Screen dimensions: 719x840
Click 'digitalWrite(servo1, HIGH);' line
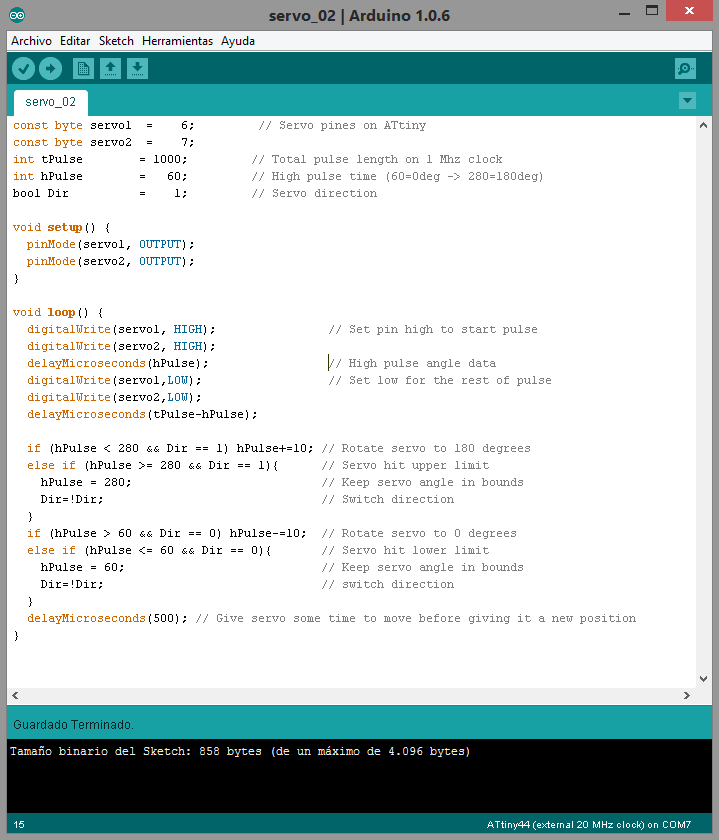(x=121, y=329)
